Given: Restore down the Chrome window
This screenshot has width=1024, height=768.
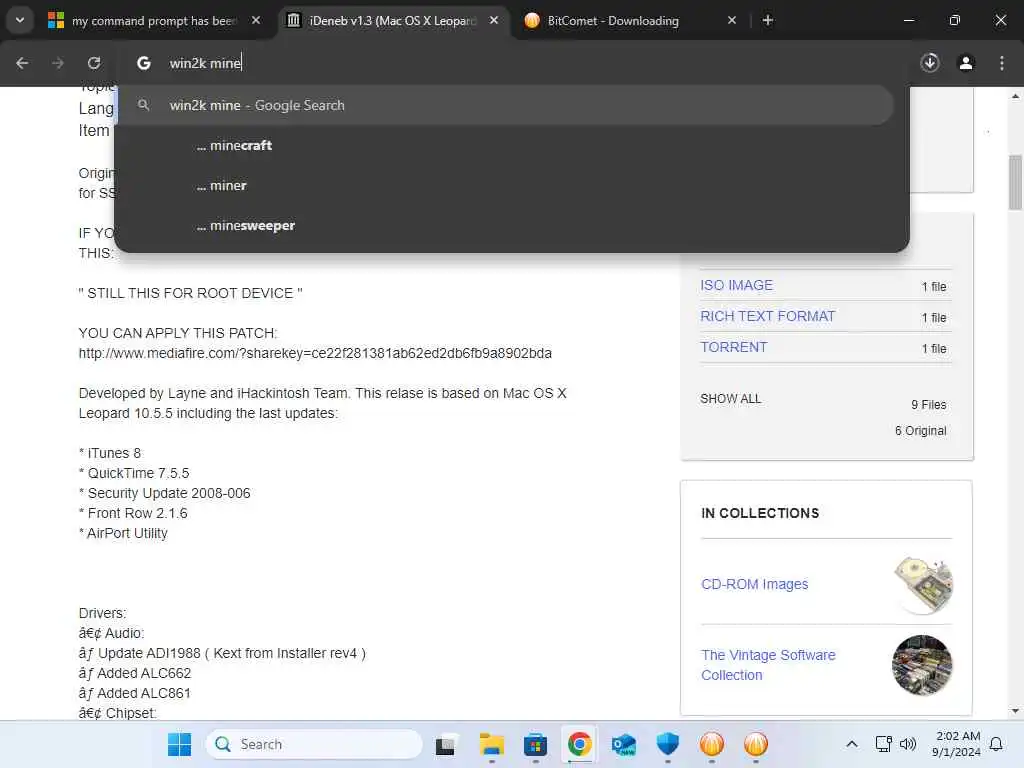Looking at the screenshot, I should tap(954, 20).
